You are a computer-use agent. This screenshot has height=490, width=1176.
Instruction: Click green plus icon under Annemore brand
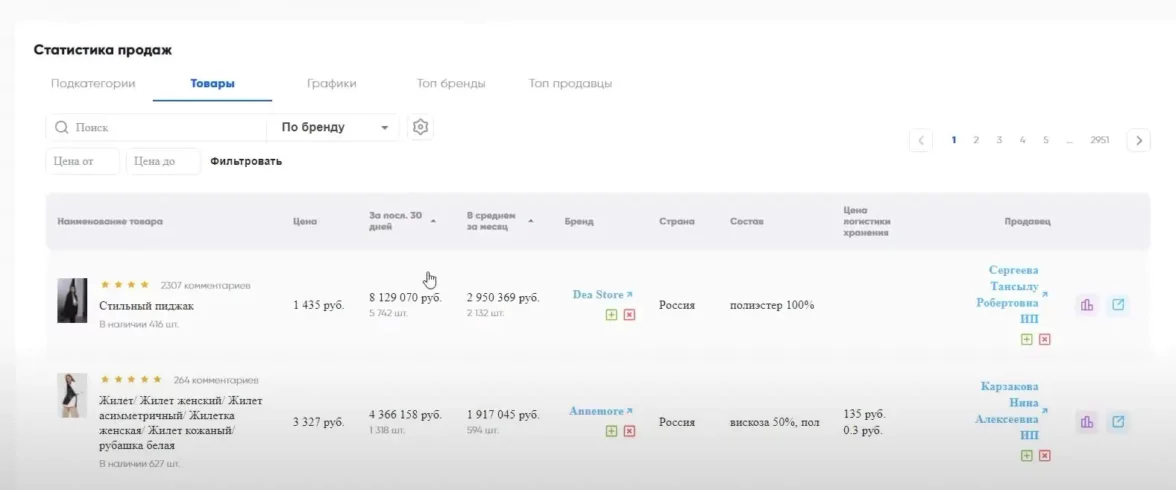610,431
